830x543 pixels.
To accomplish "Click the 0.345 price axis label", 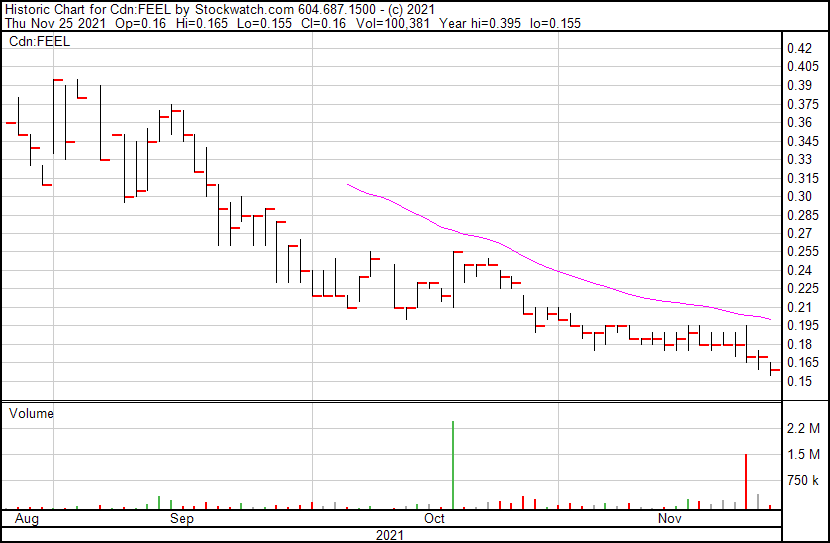I will pos(803,141).
